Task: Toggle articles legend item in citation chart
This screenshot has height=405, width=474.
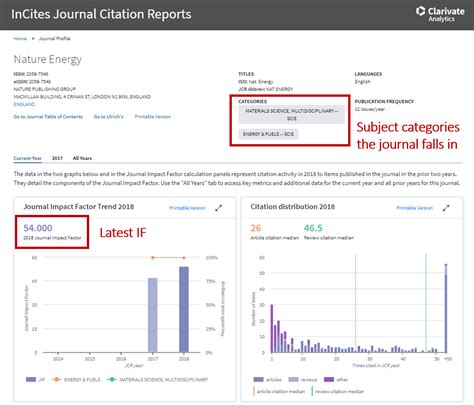Action: 267,379
